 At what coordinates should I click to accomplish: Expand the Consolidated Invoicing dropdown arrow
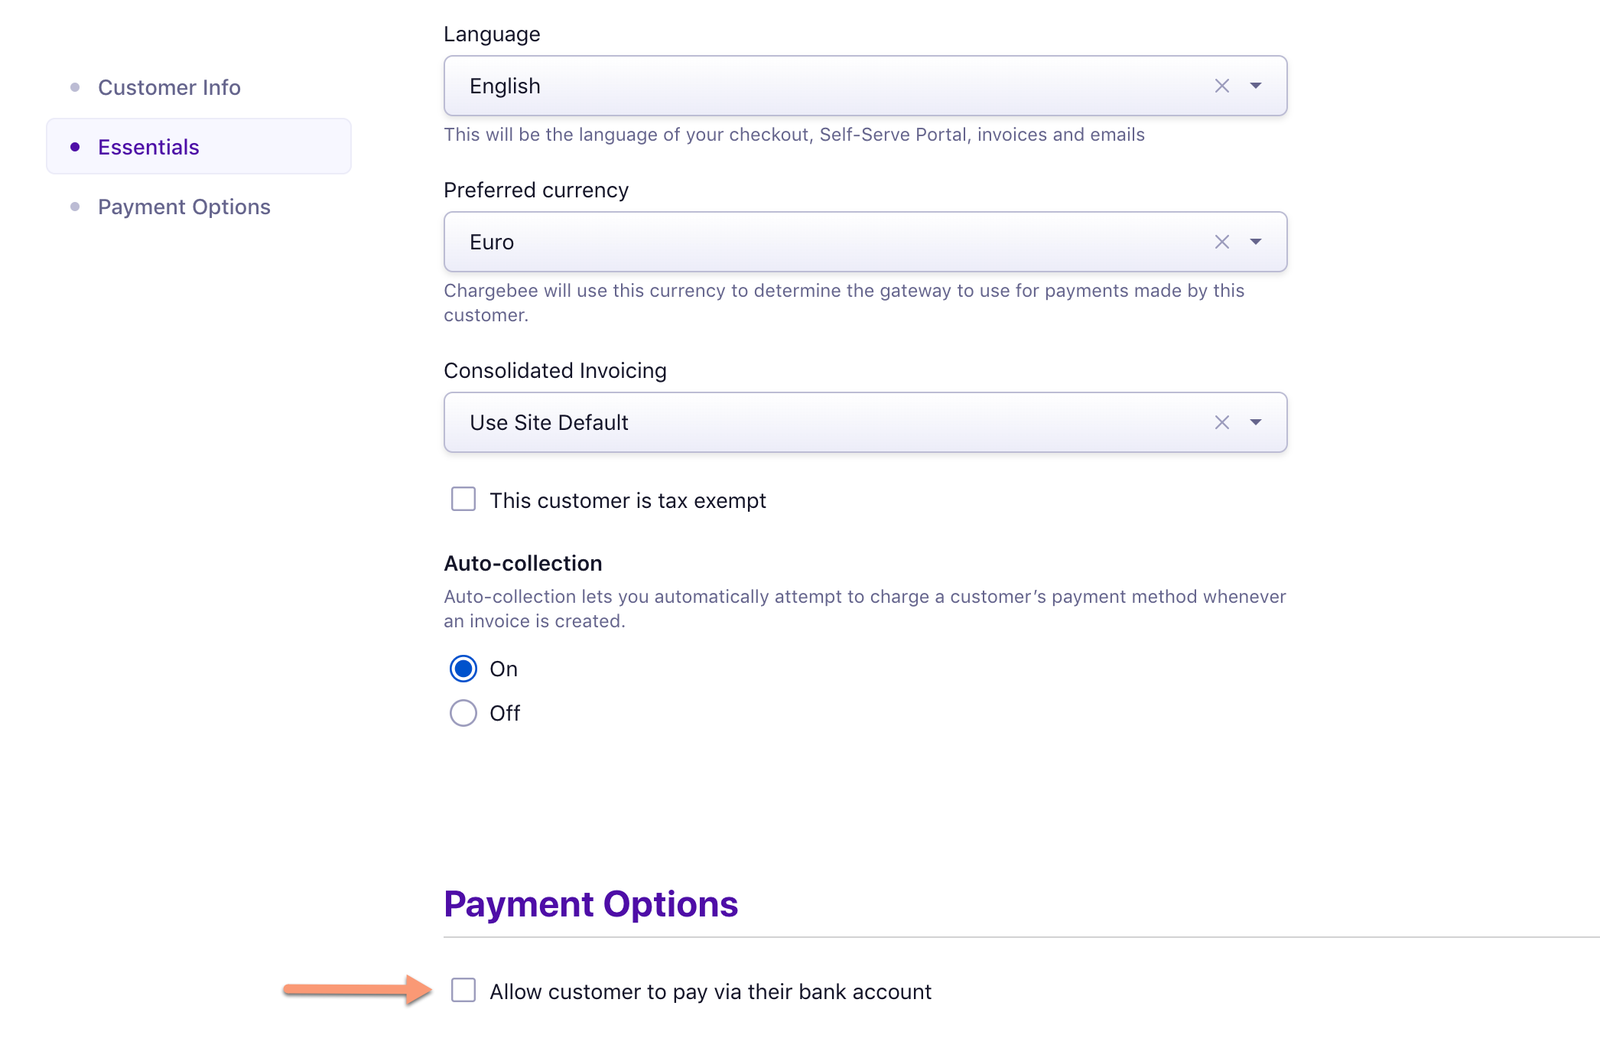[1256, 422]
